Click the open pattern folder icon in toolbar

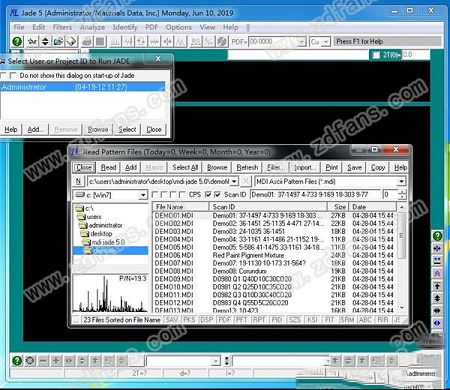click(58, 42)
